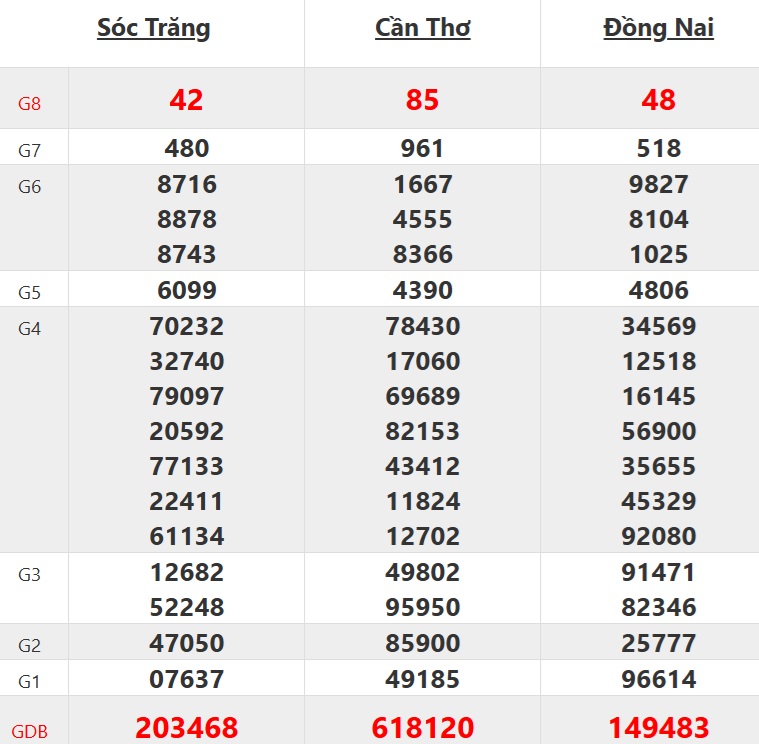Open the Sóc Trăng province link
This screenshot has height=744, width=759.
point(154,28)
